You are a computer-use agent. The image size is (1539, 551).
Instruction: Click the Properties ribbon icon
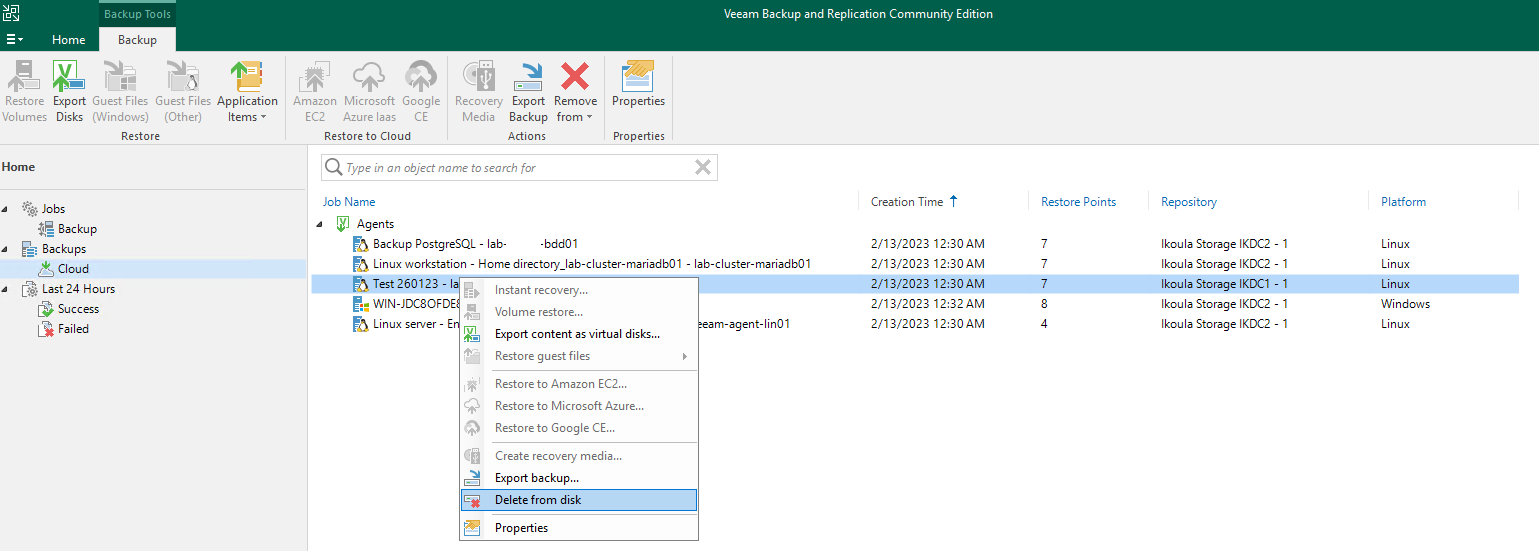638,84
